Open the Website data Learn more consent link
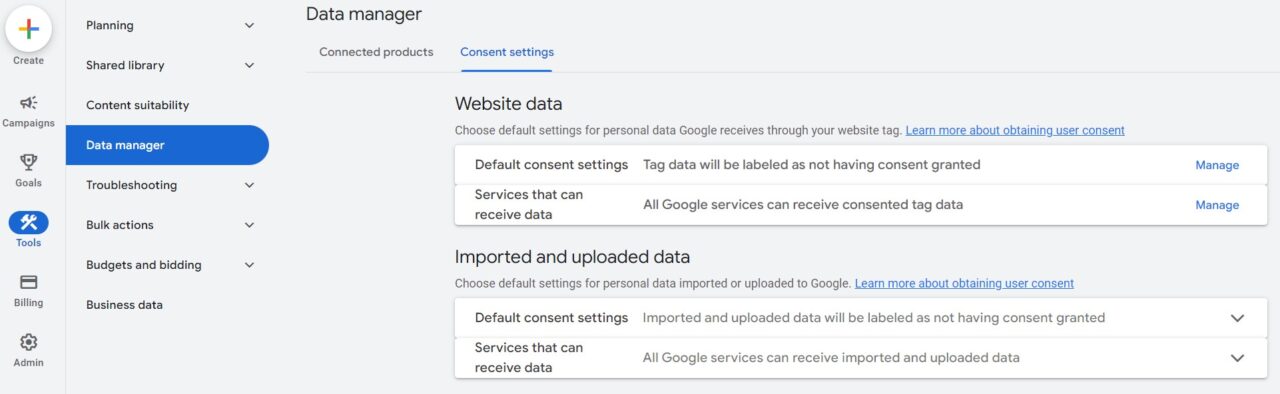The image size is (1280, 394). (x=1015, y=131)
